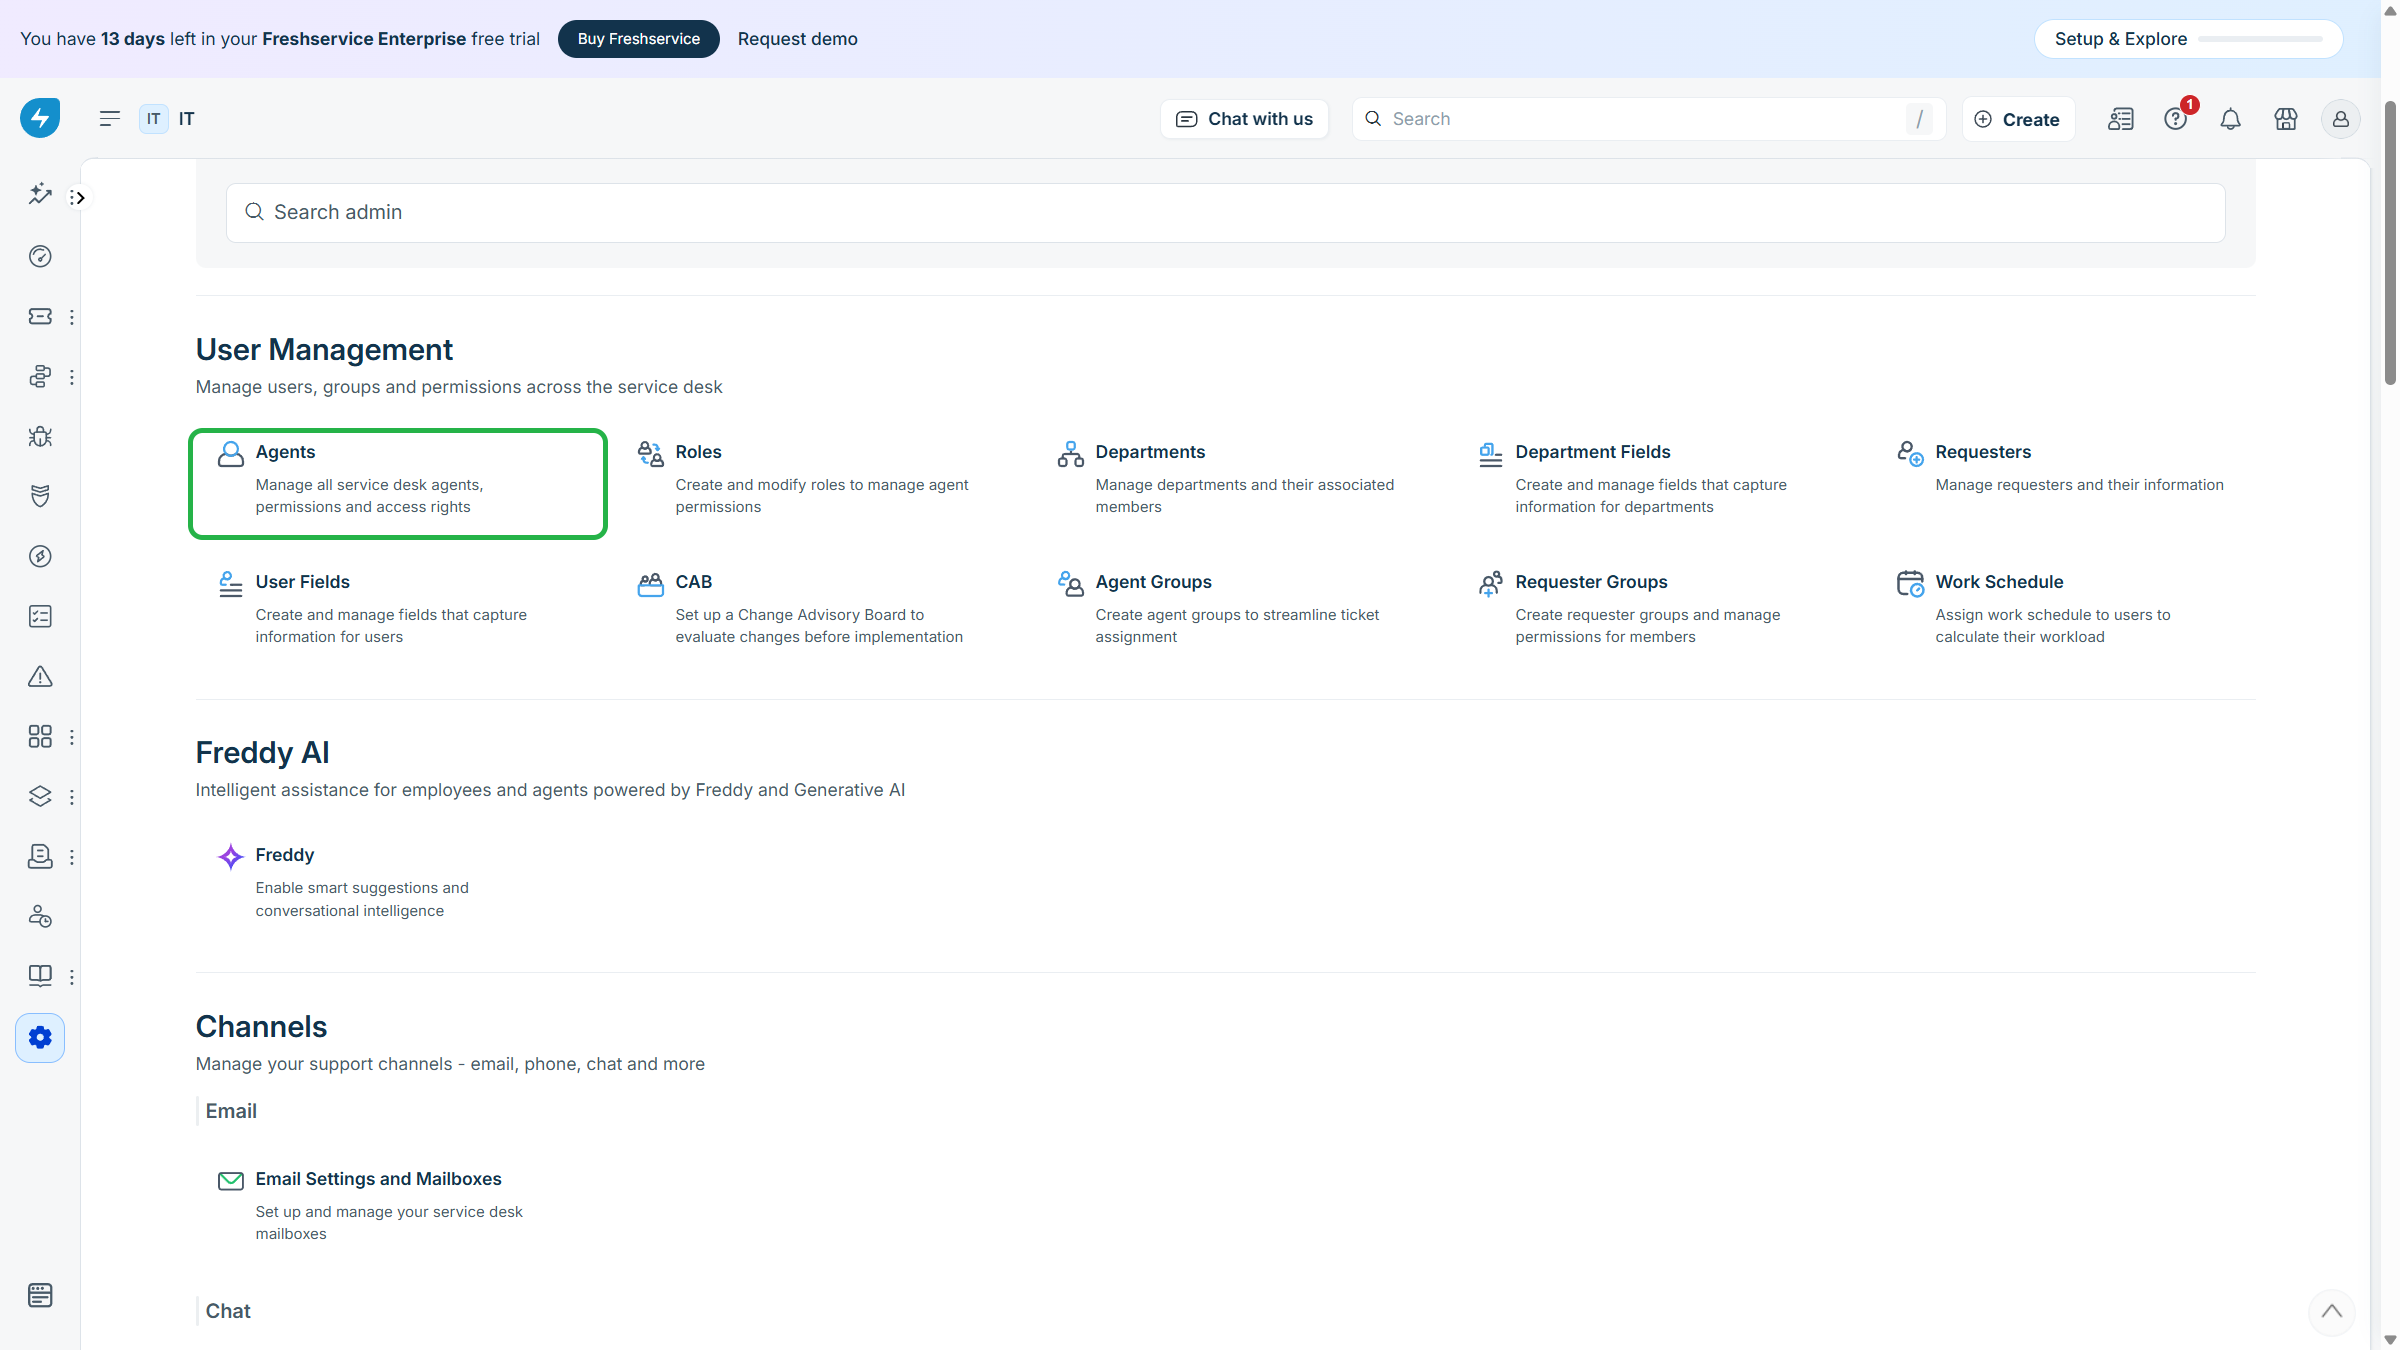Screen dimensions: 2400x1350
Task: Open the Tasks checklist icon in sidebar
Action: [40, 616]
